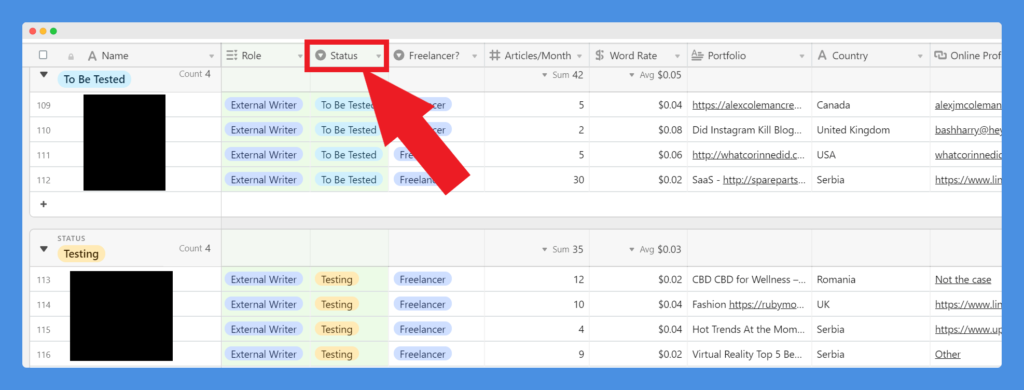Image resolution: width=1024 pixels, height=390 pixels.
Task: Open the spareparts link in row 112
Action: [x=763, y=180]
